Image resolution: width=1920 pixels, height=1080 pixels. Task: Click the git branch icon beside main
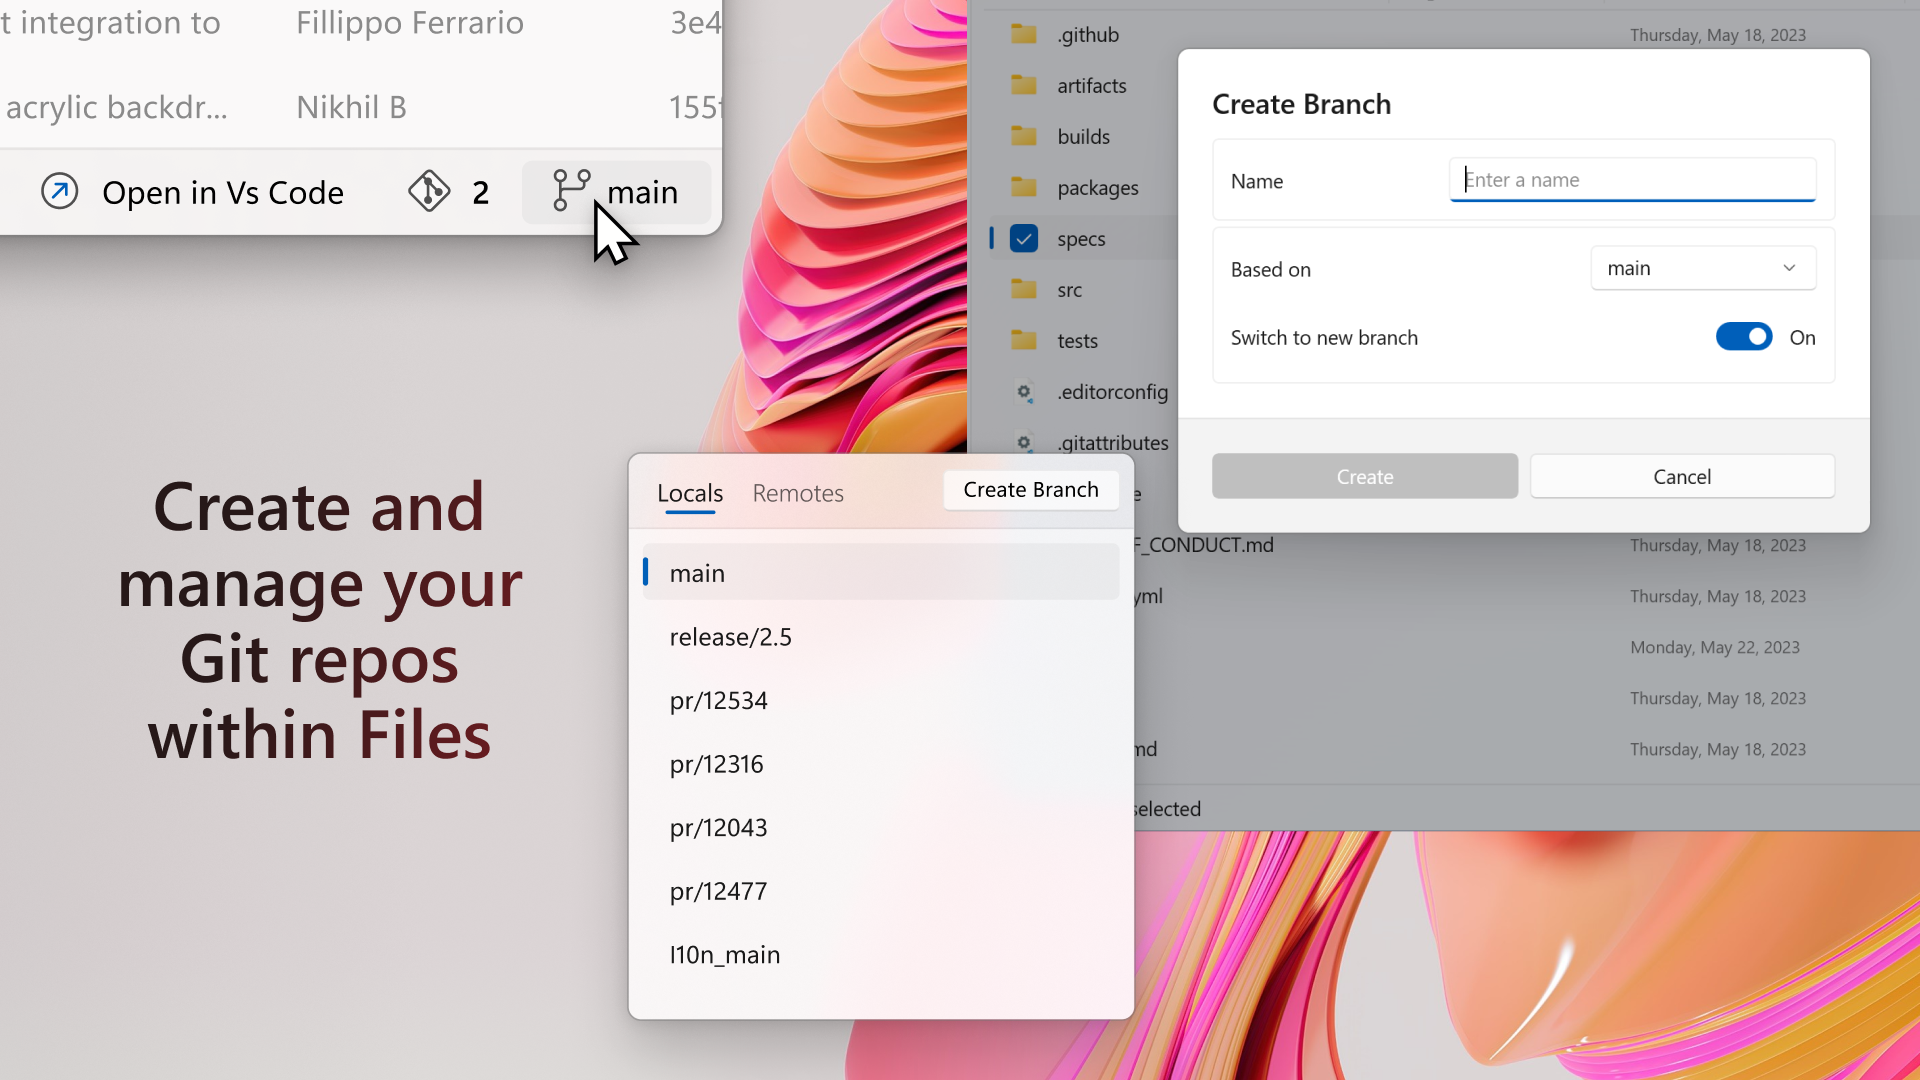coord(571,190)
